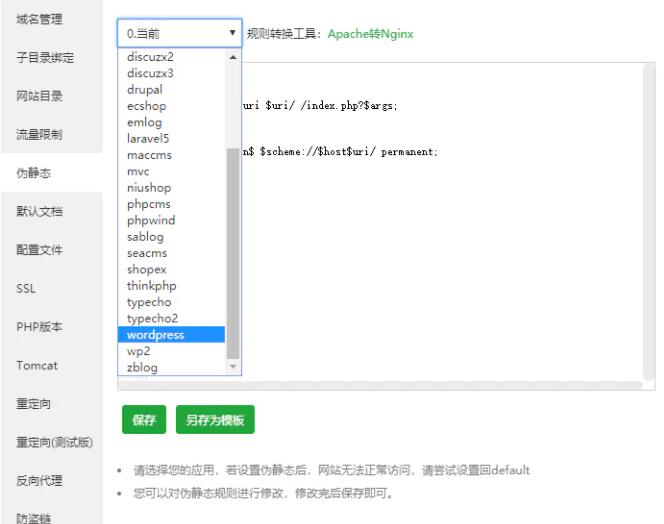Switch to the 配置文件 tab
The image size is (664, 524).
point(39,250)
